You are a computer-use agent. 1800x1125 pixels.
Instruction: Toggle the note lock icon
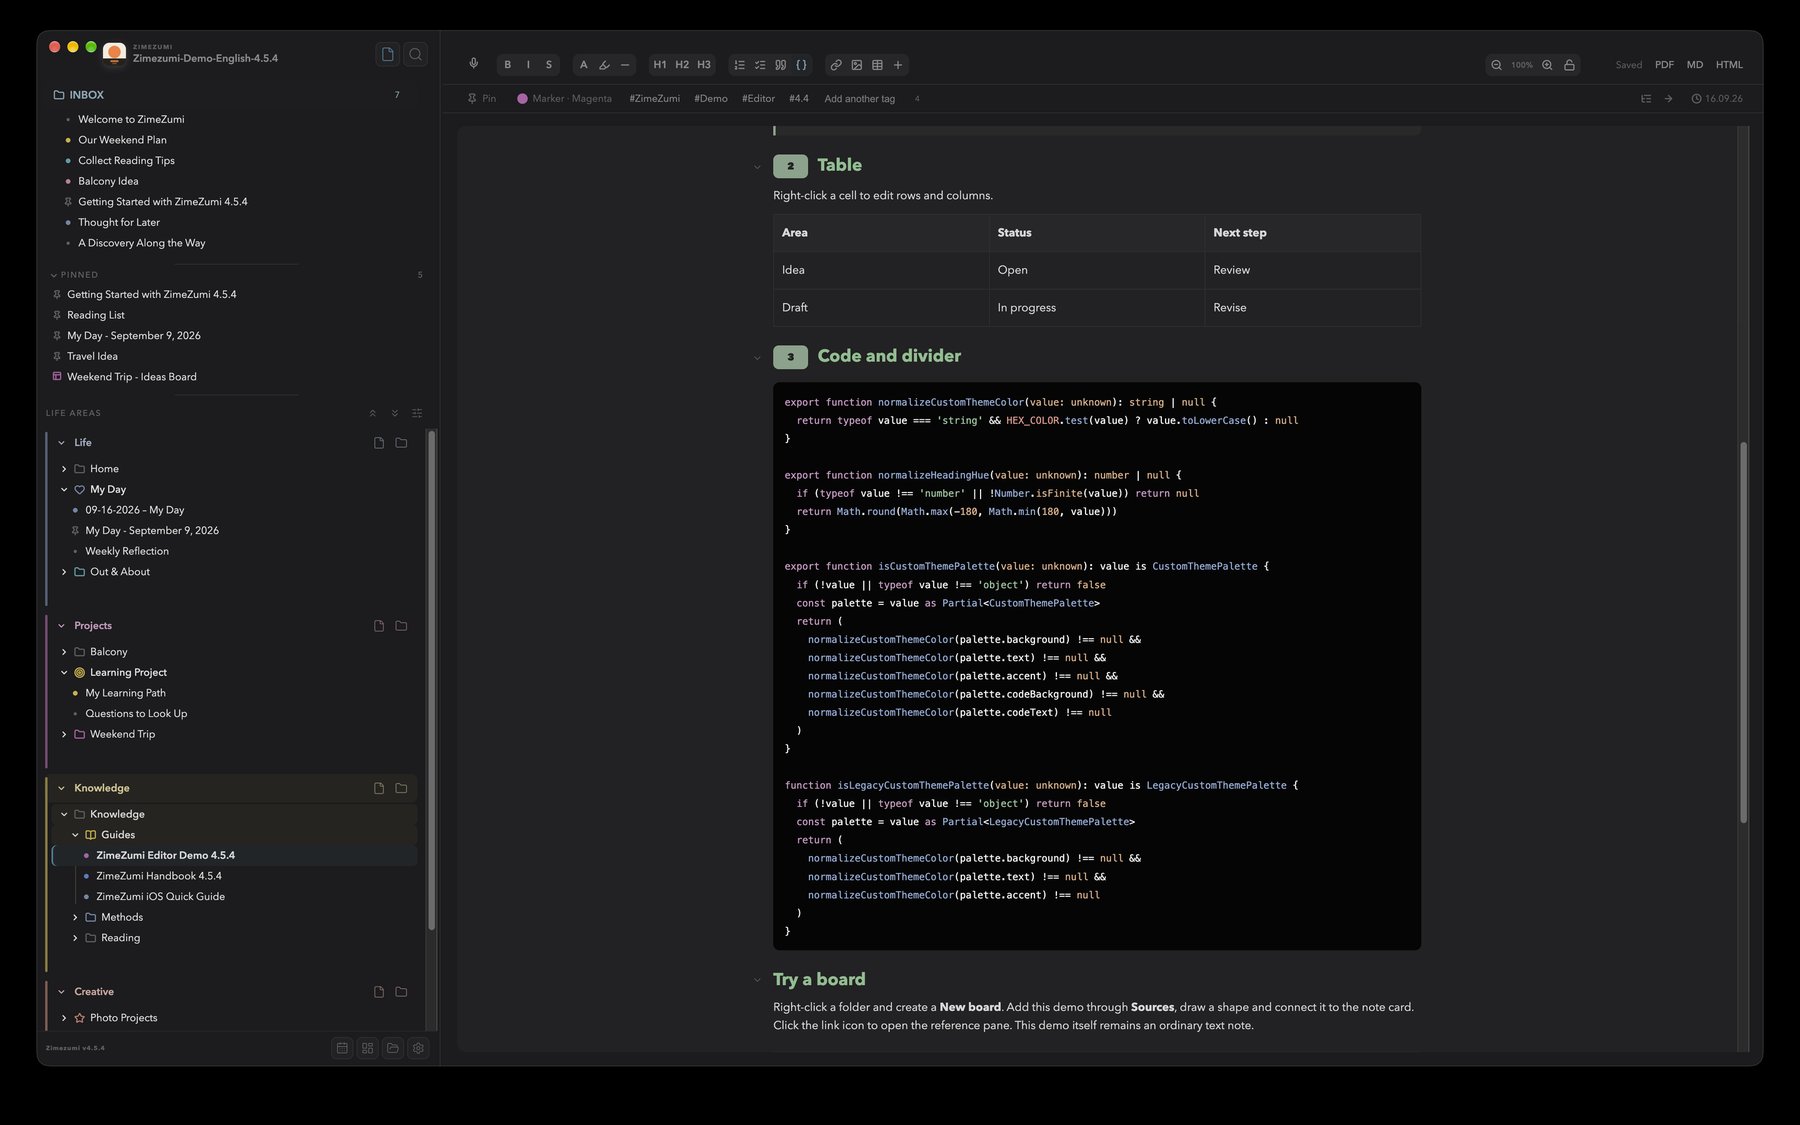click(x=1569, y=65)
